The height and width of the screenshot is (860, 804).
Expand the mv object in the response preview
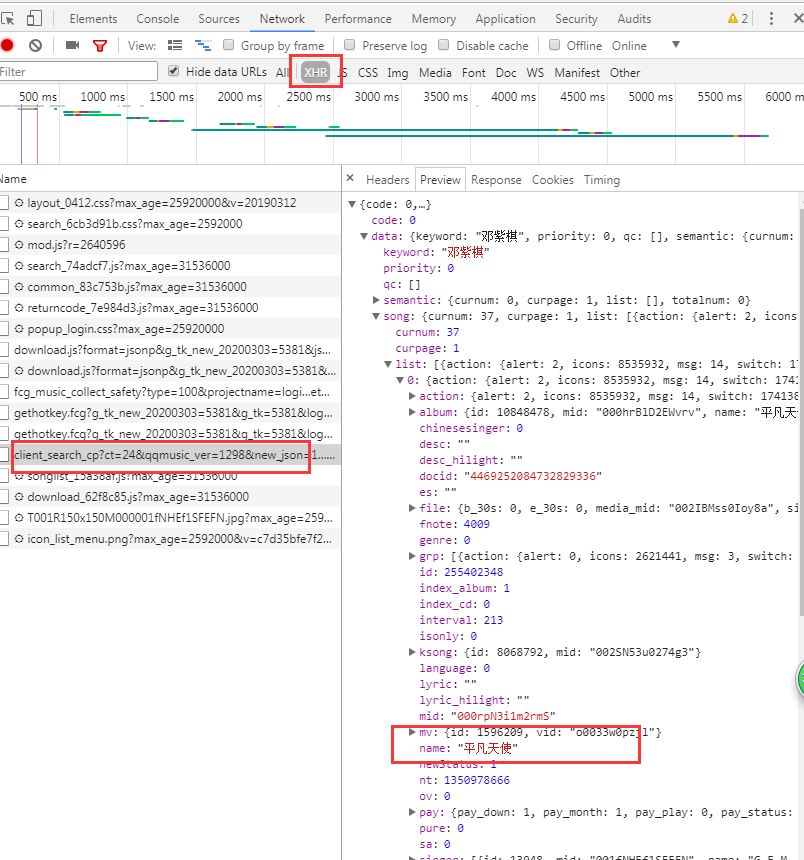coord(411,733)
